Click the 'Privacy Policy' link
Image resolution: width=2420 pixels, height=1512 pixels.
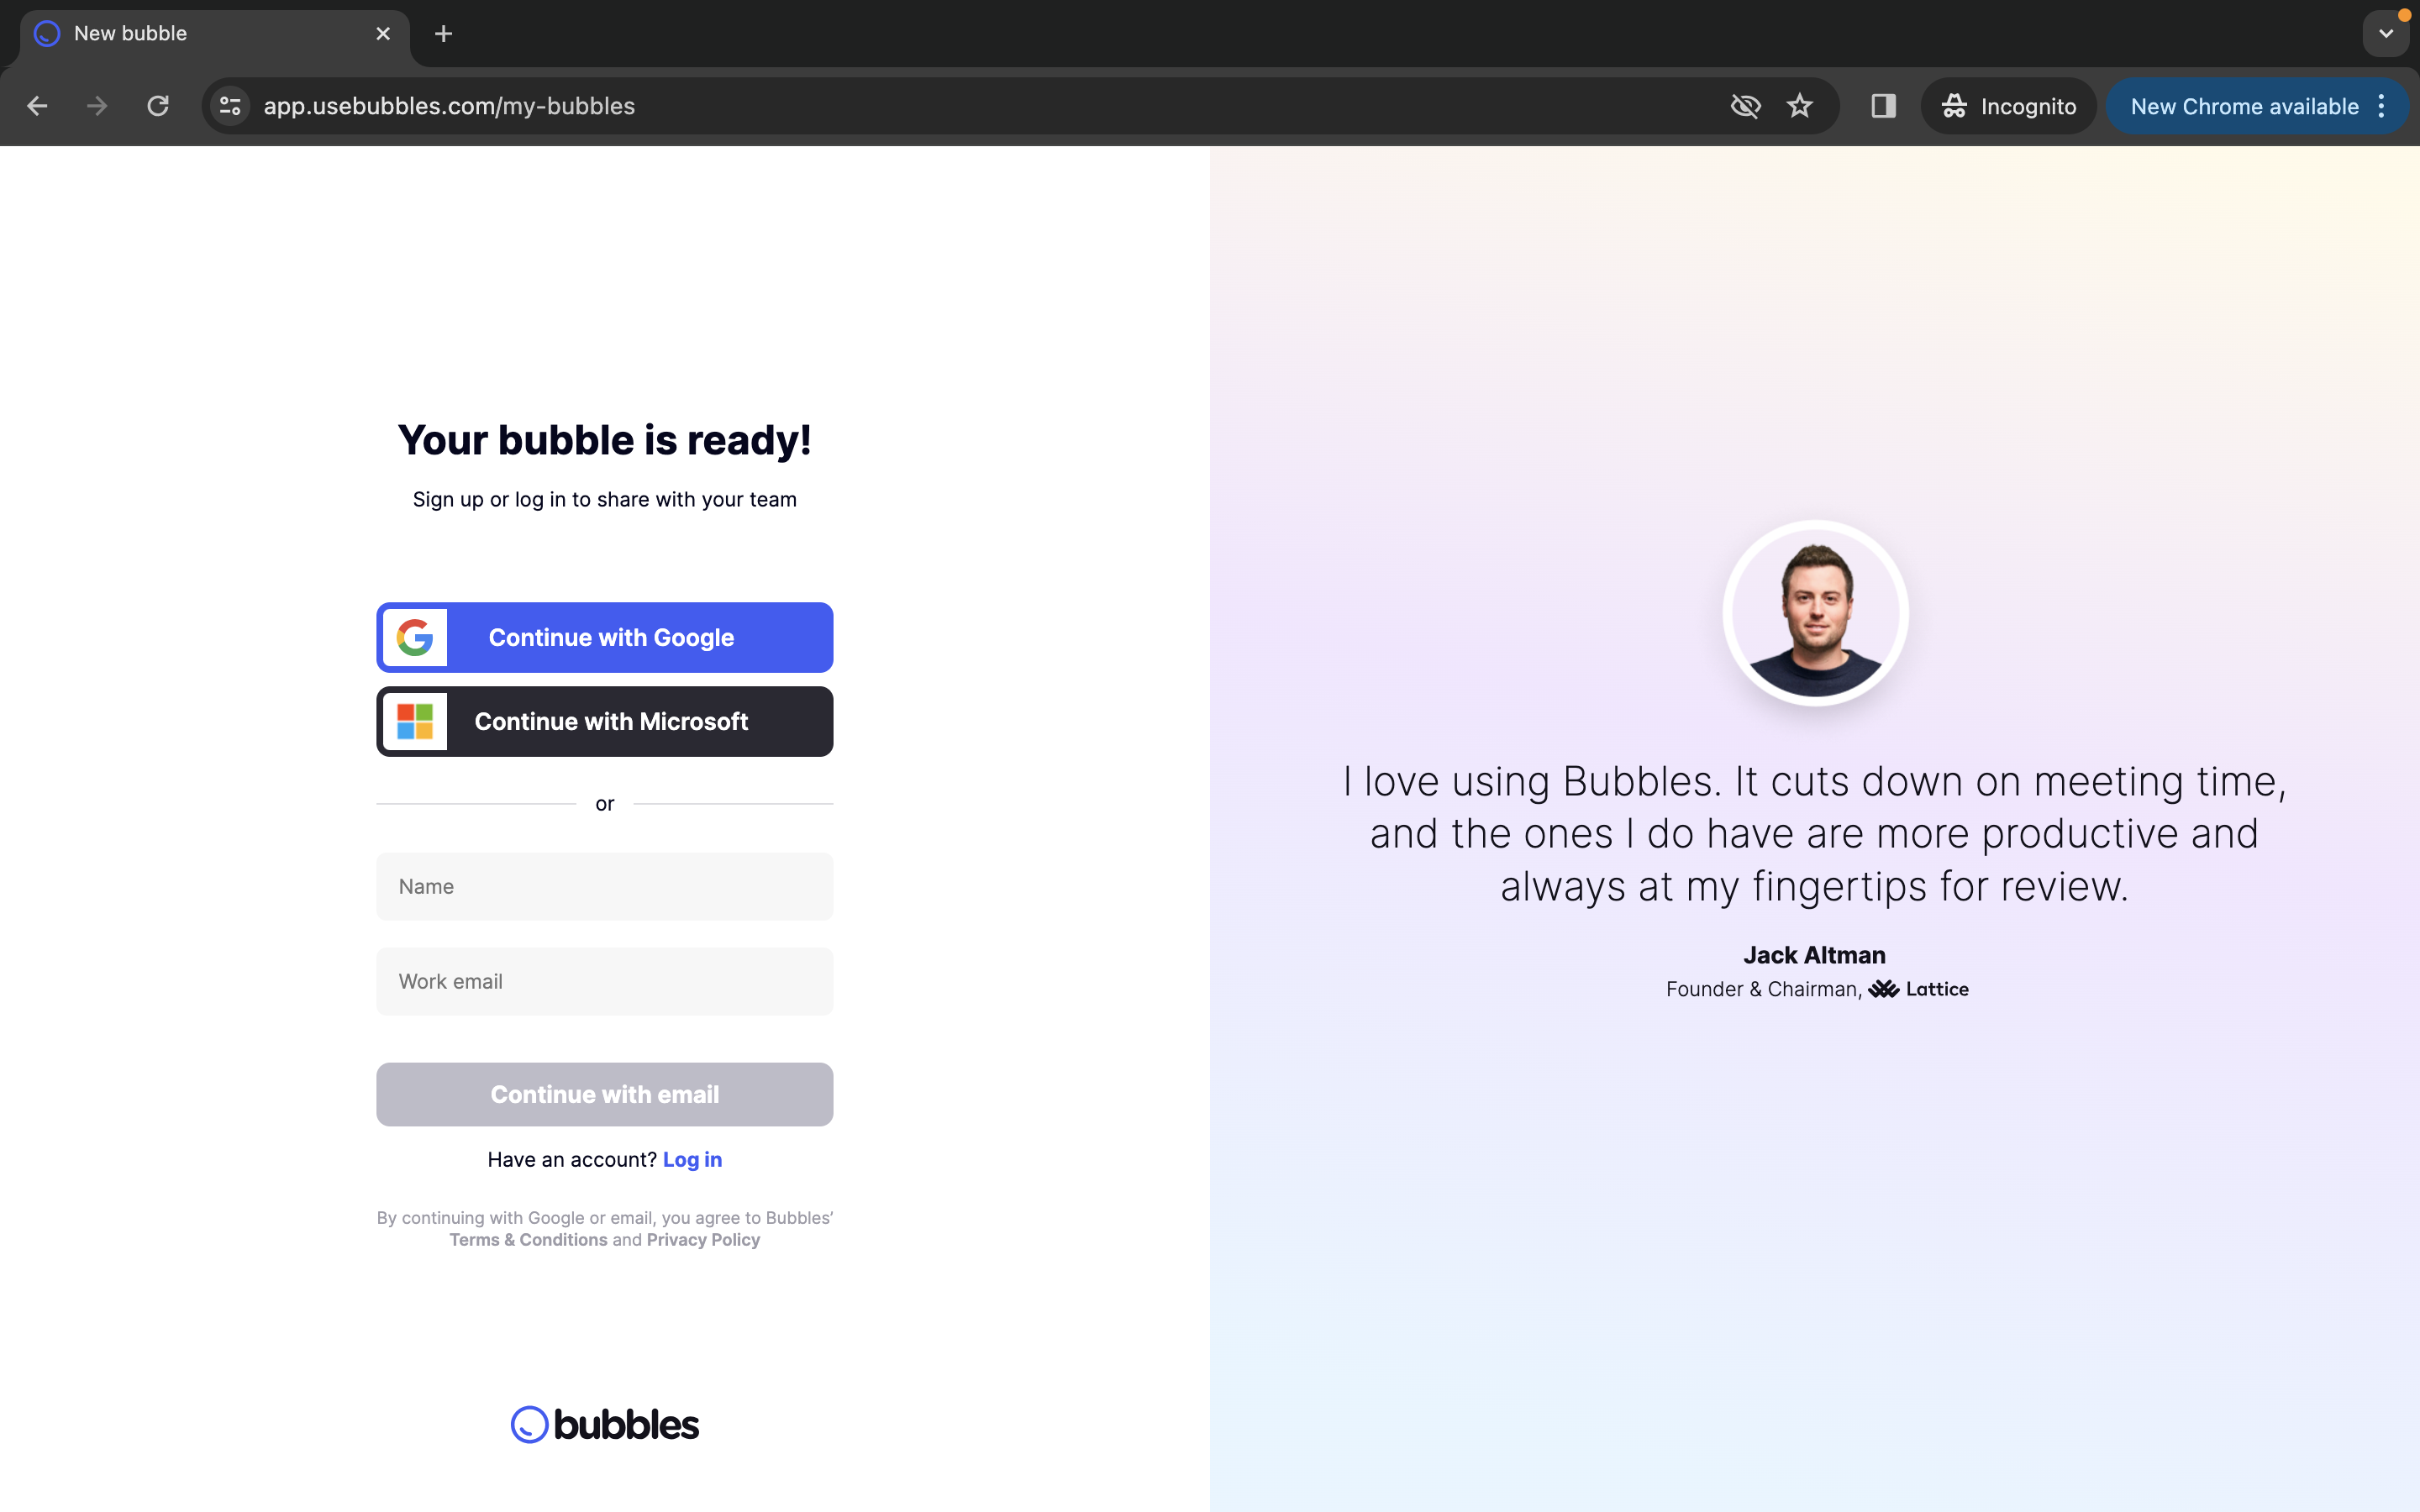(x=702, y=1238)
